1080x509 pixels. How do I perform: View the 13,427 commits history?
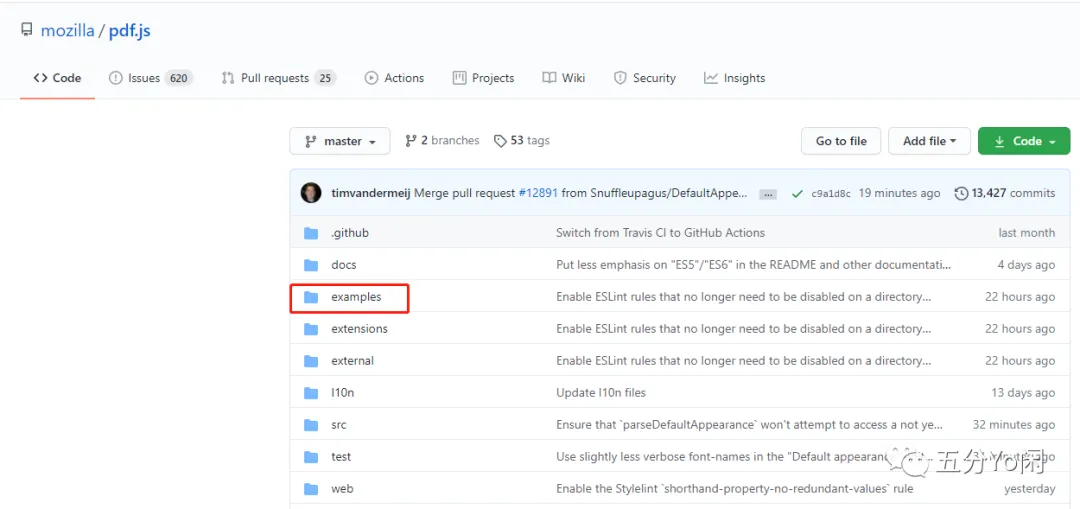(1005, 194)
